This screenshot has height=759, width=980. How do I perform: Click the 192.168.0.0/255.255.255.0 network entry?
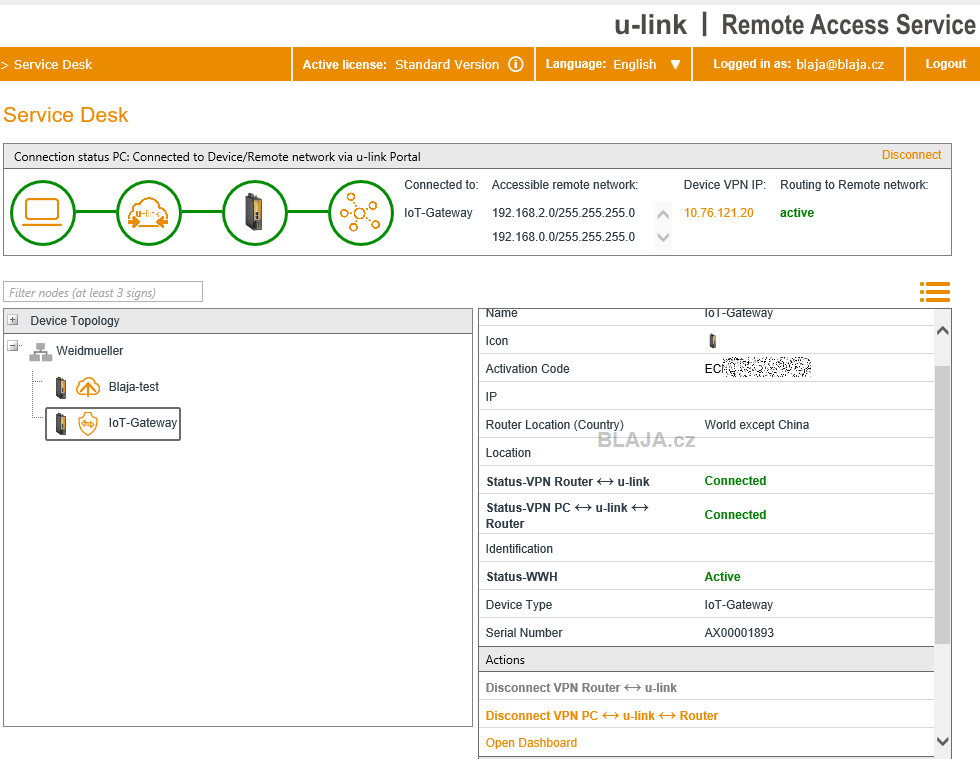563,237
